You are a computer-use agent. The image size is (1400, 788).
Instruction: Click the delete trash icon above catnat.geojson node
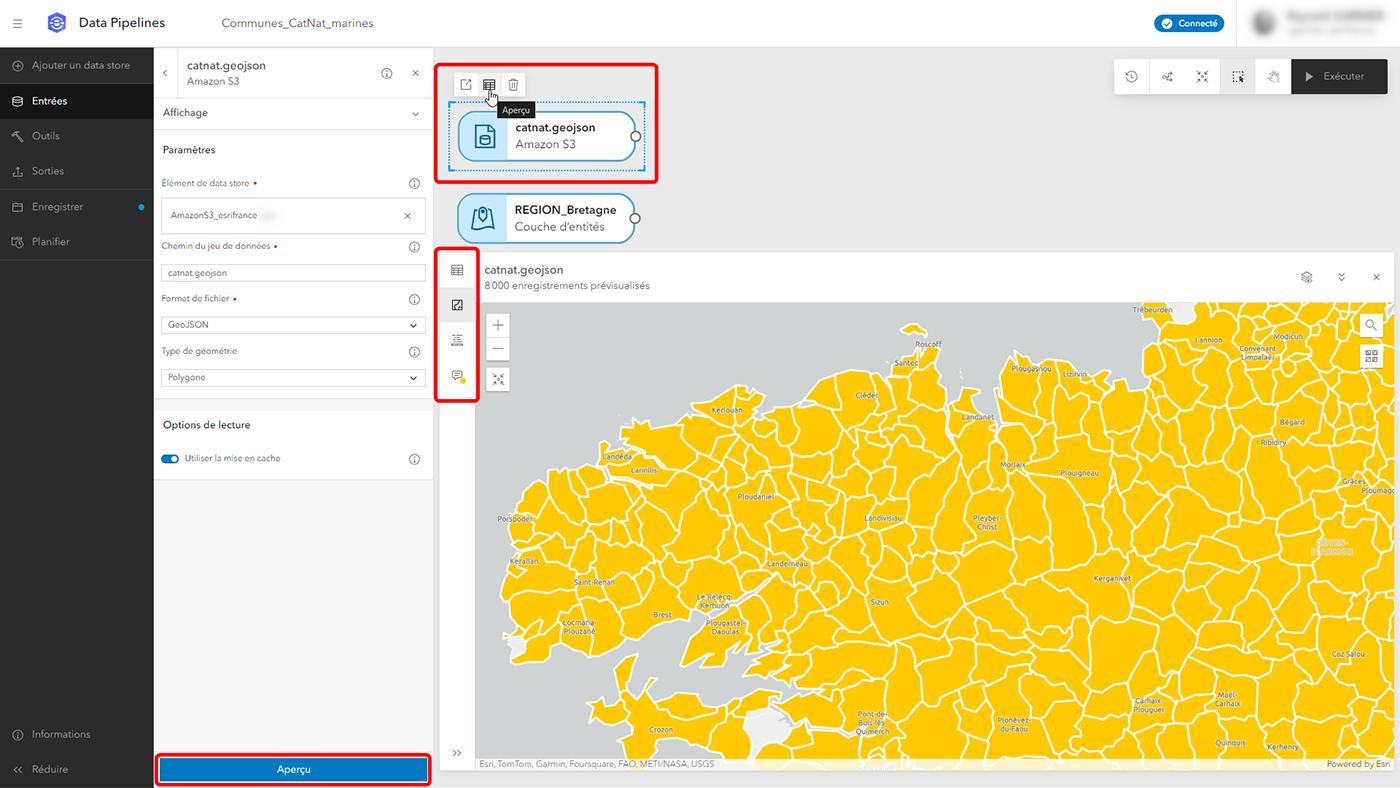point(513,85)
